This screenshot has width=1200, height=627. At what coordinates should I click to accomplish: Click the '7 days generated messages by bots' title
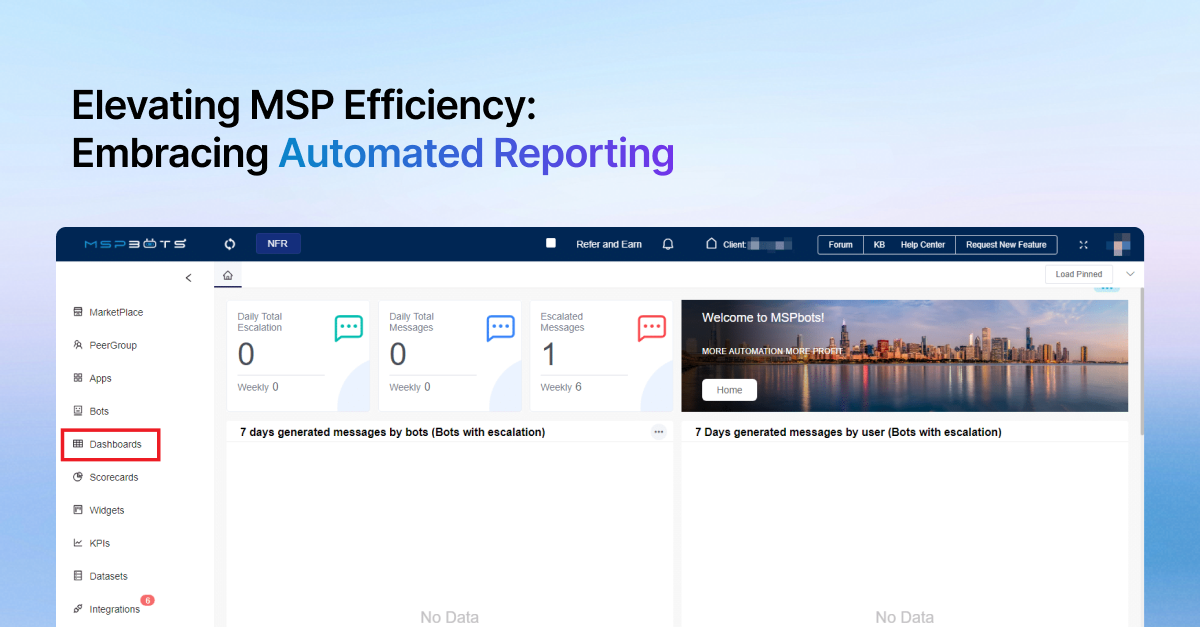[392, 432]
